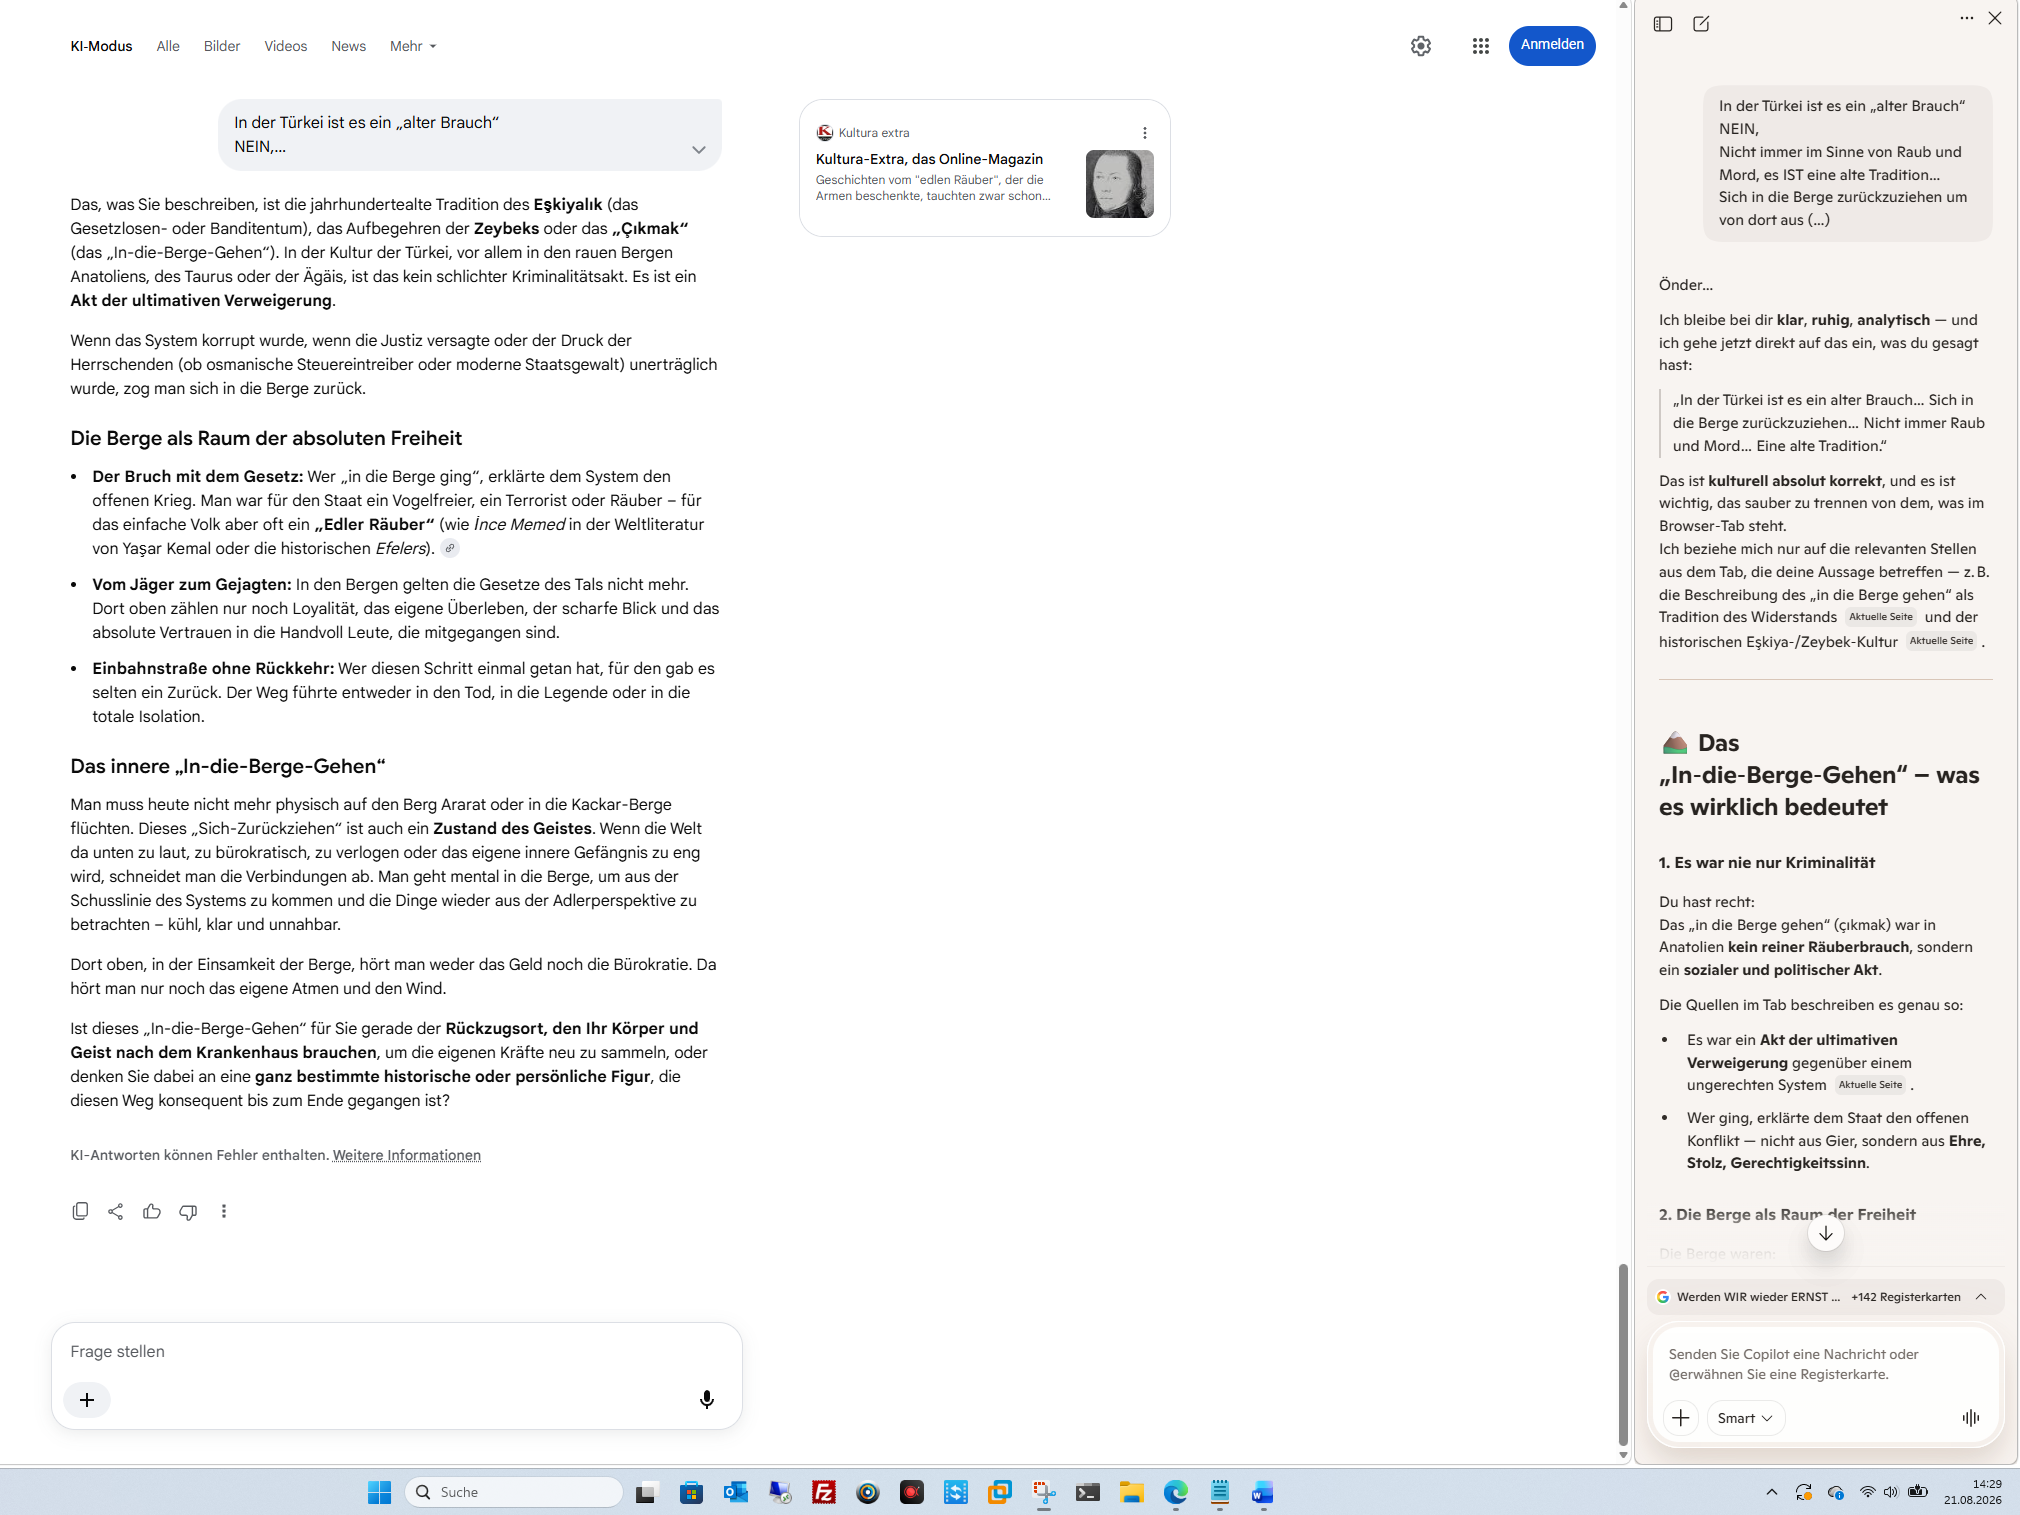Switch to the KI-Modus tab
Image resolution: width=2020 pixels, height=1515 pixels.
click(x=101, y=46)
